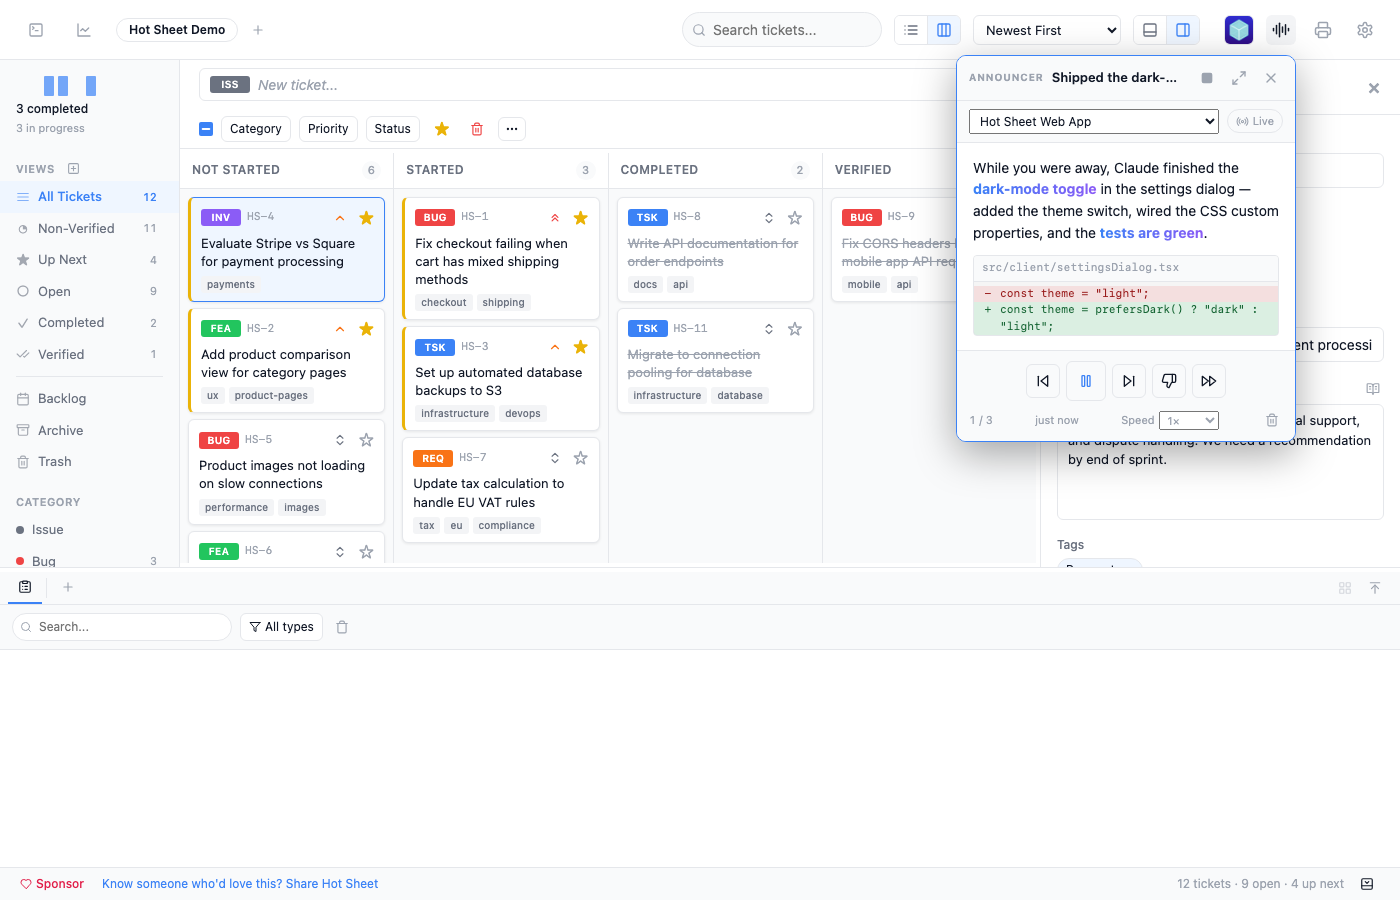Toggle the Live announcer button

point(1255,122)
